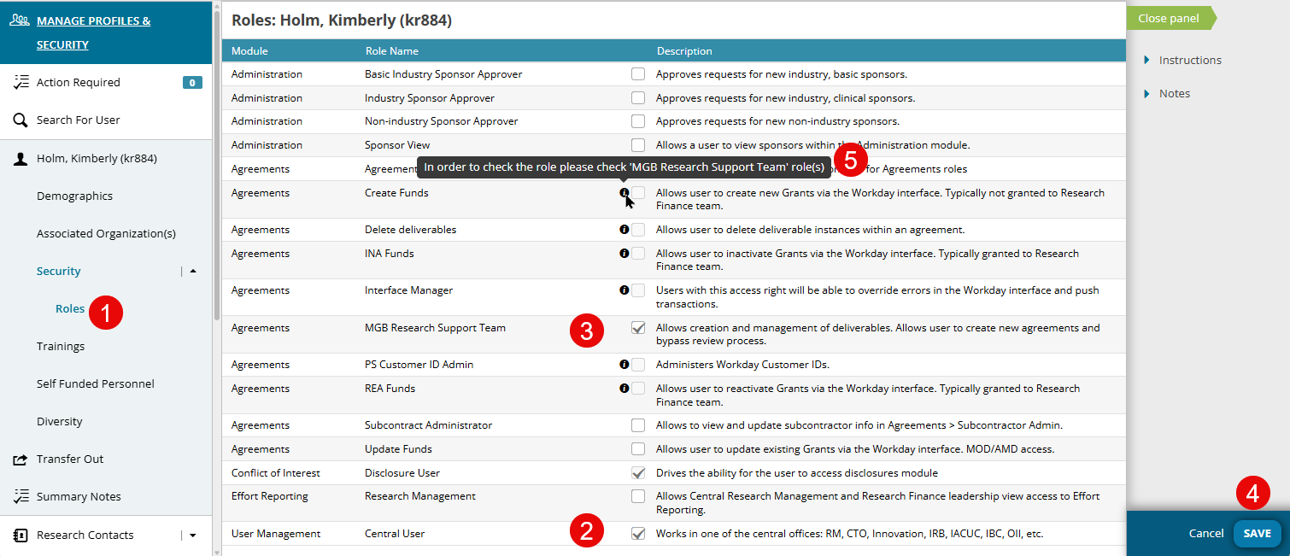Click the info icon beside PS Customer ID Admin
Image resolution: width=1290 pixels, height=556 pixels.
coord(624,364)
